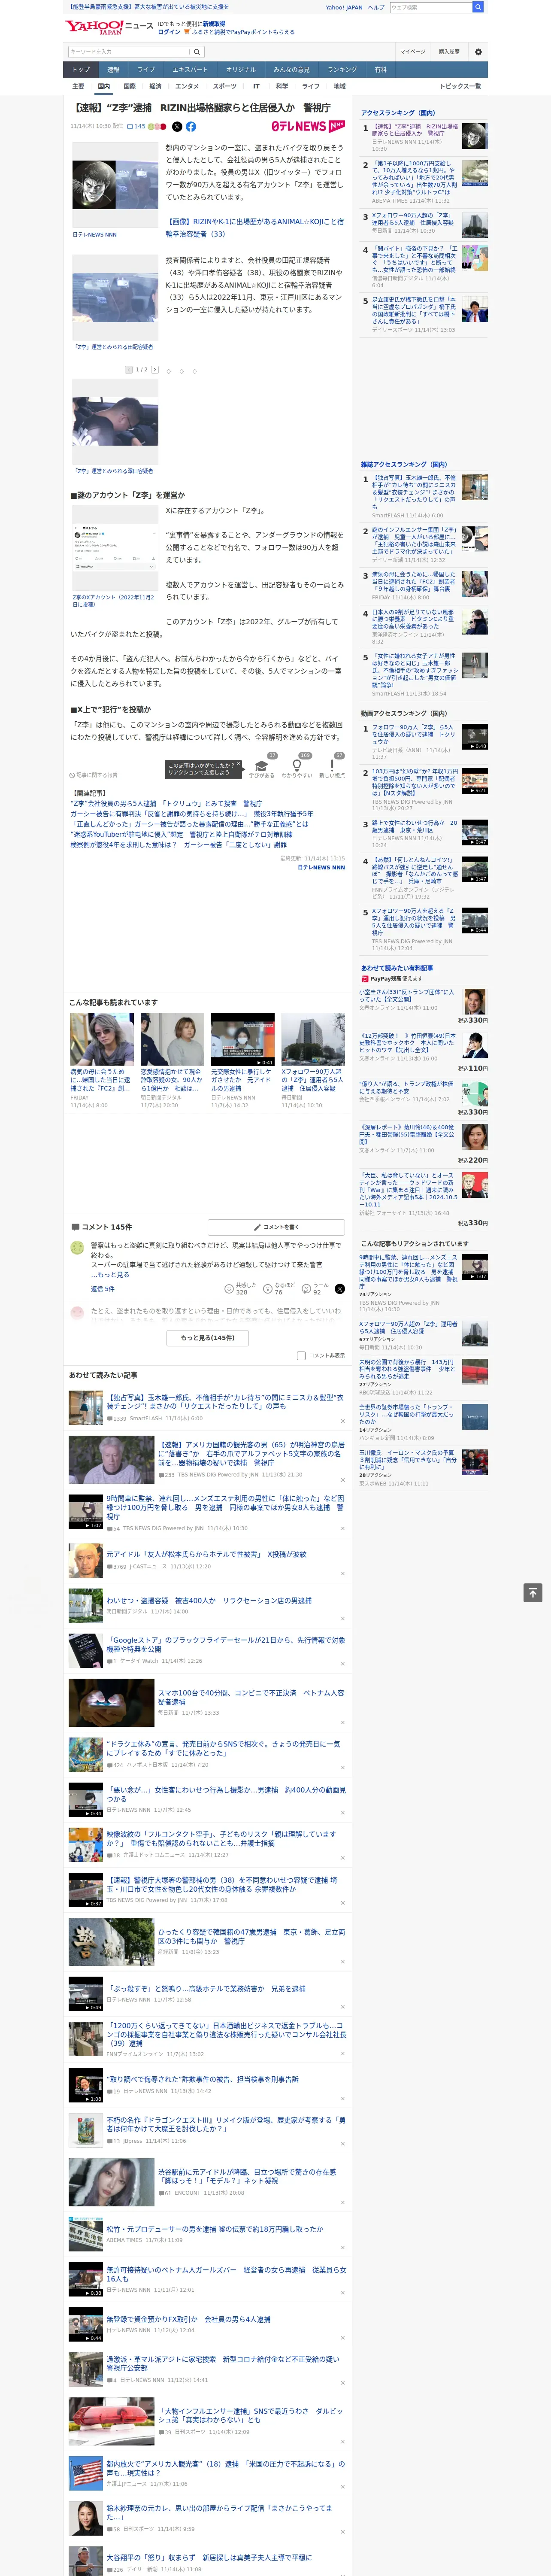This screenshot has width=551, height=2576.
Task: Select the 国際 category tab
Action: pyautogui.click(x=129, y=86)
